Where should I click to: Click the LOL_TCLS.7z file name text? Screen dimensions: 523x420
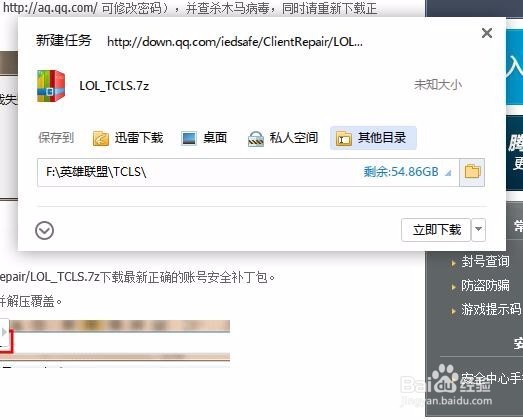click(114, 86)
